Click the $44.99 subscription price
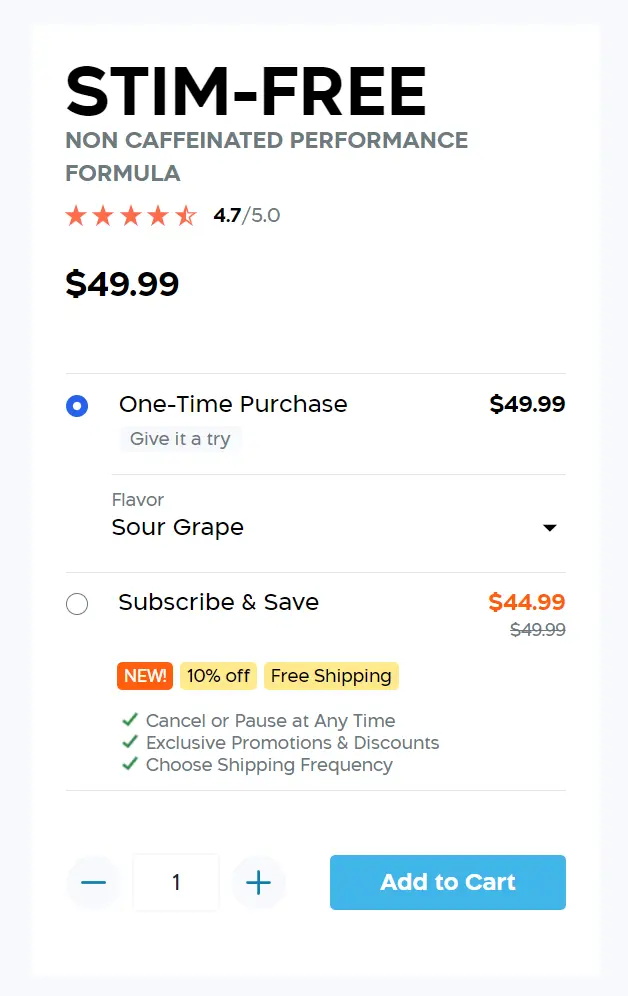The width and height of the screenshot is (628, 996). click(527, 602)
